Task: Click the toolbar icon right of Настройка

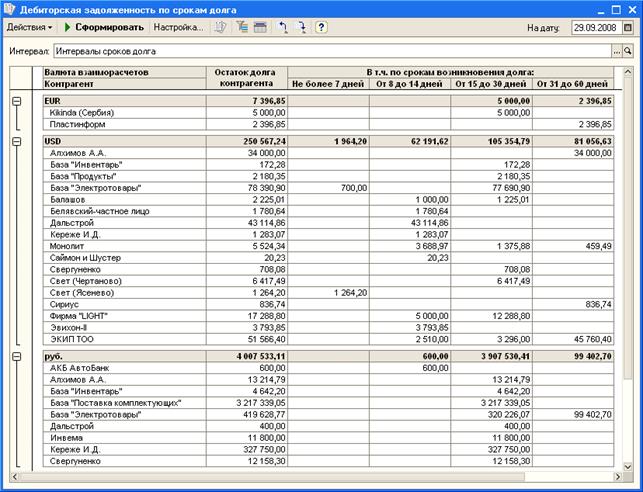Action: (x=221, y=27)
